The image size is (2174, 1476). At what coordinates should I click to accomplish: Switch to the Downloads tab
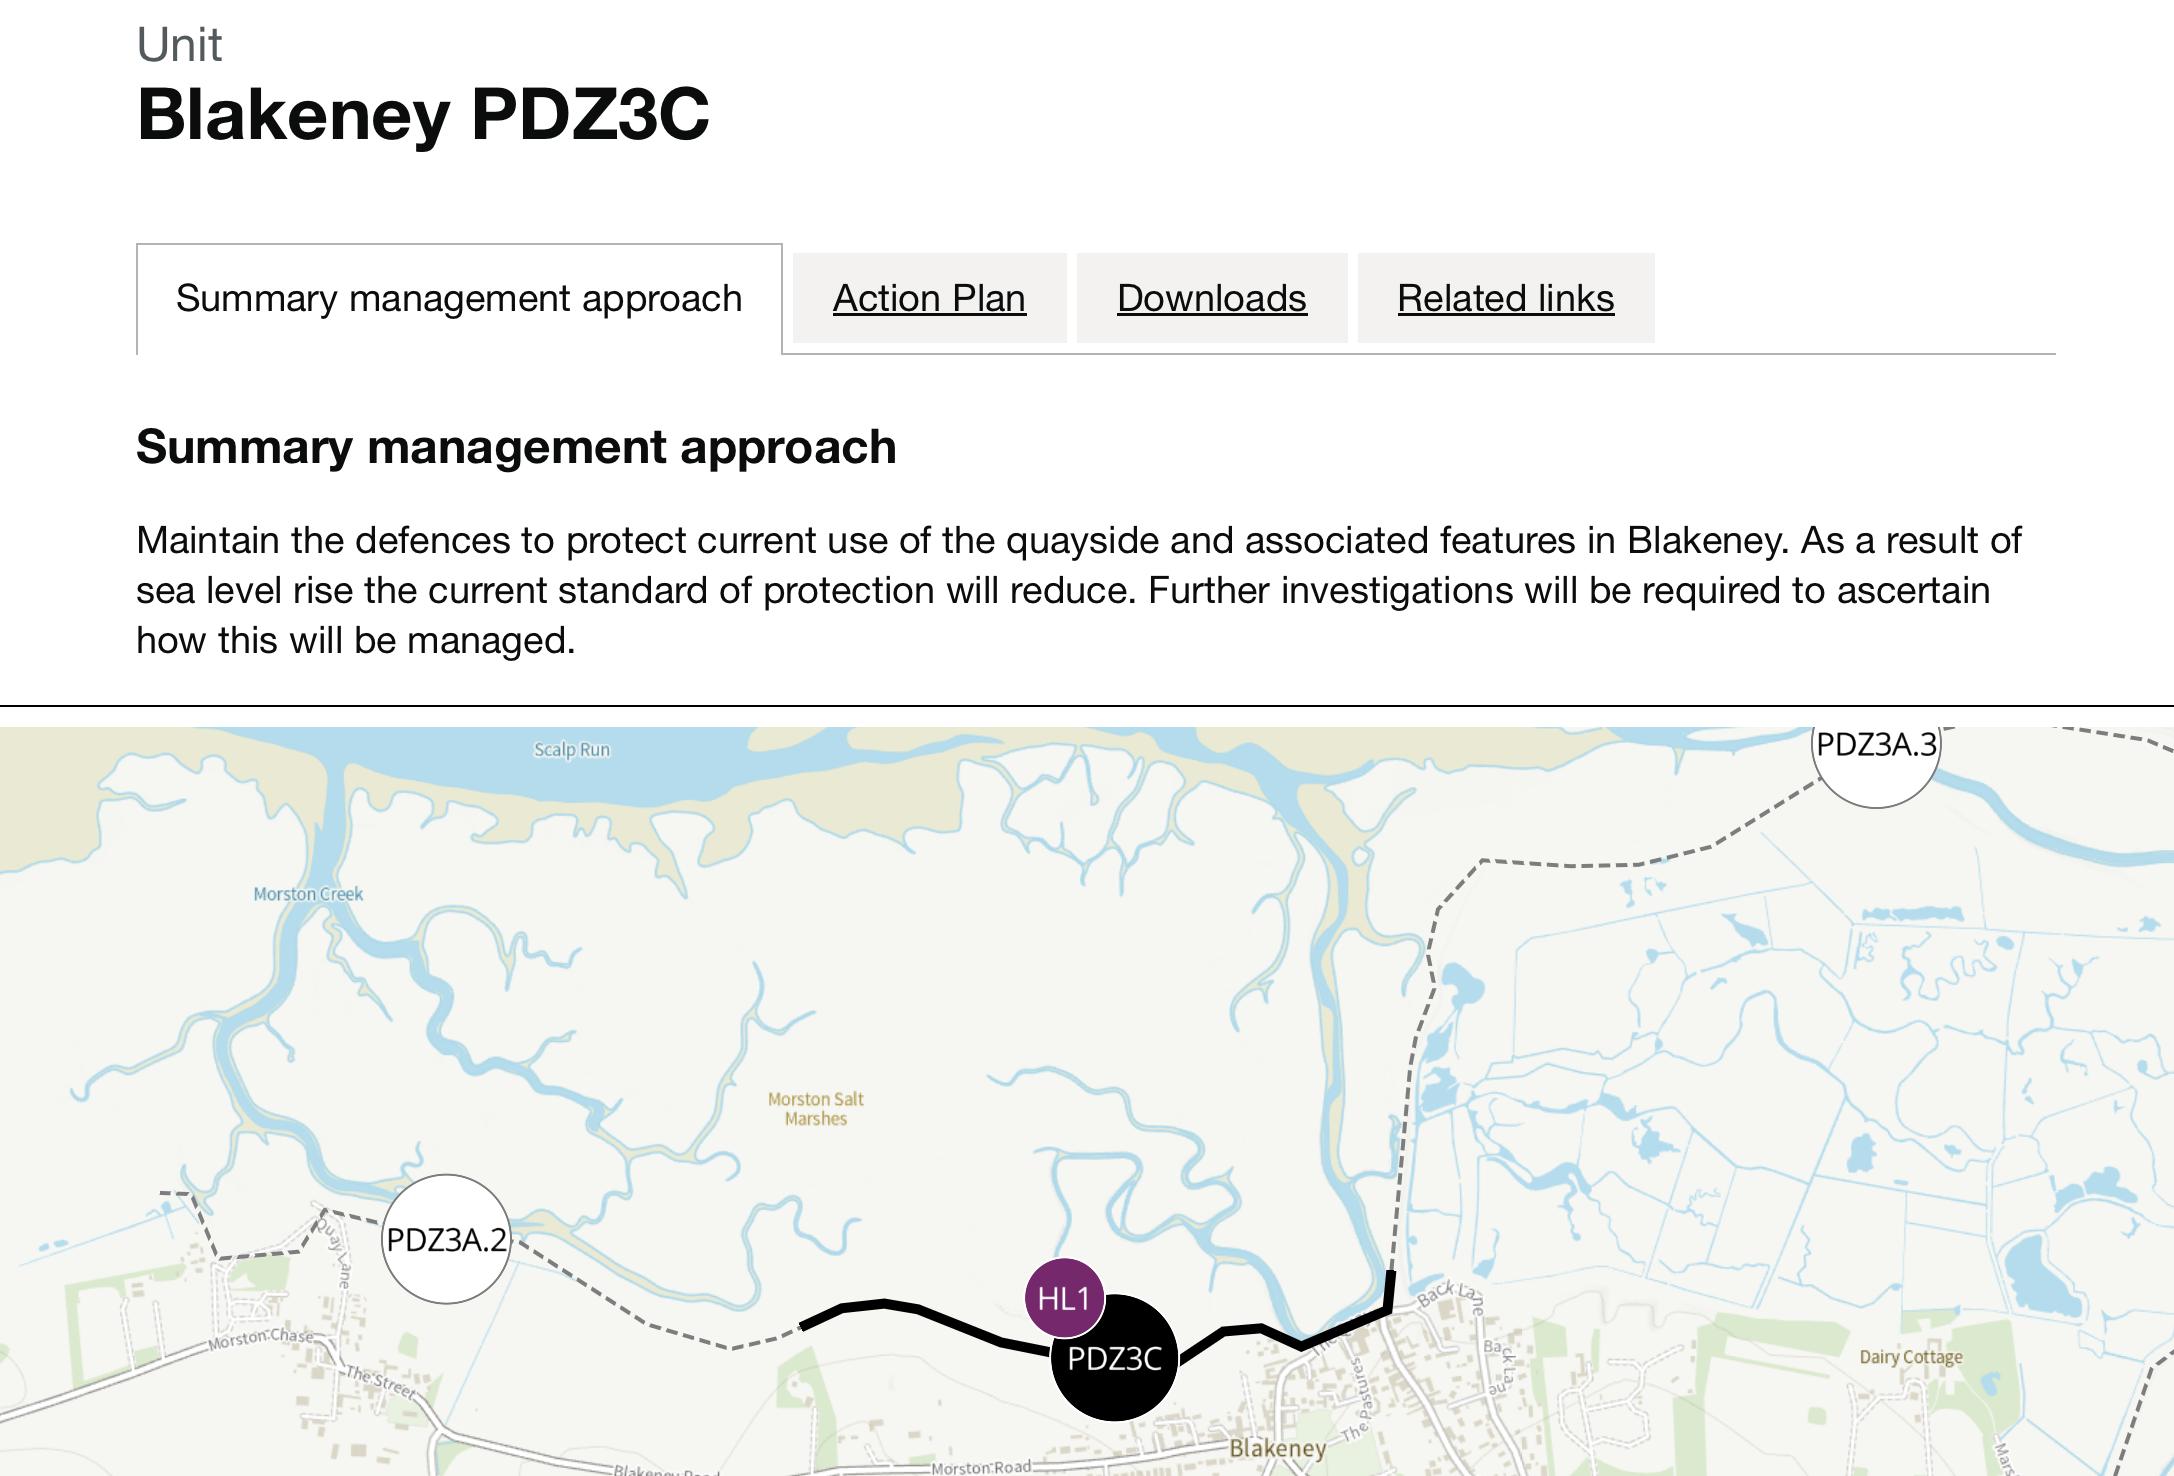(1211, 298)
